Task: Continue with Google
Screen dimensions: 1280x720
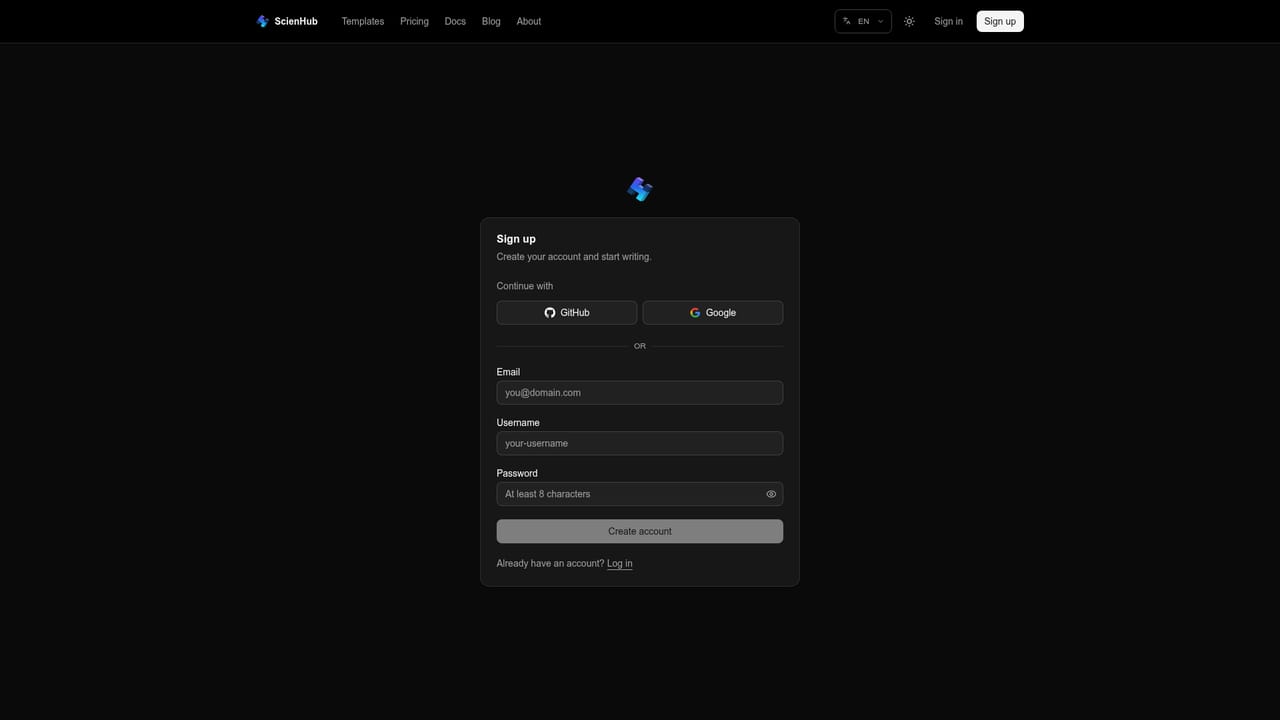Action: click(713, 313)
